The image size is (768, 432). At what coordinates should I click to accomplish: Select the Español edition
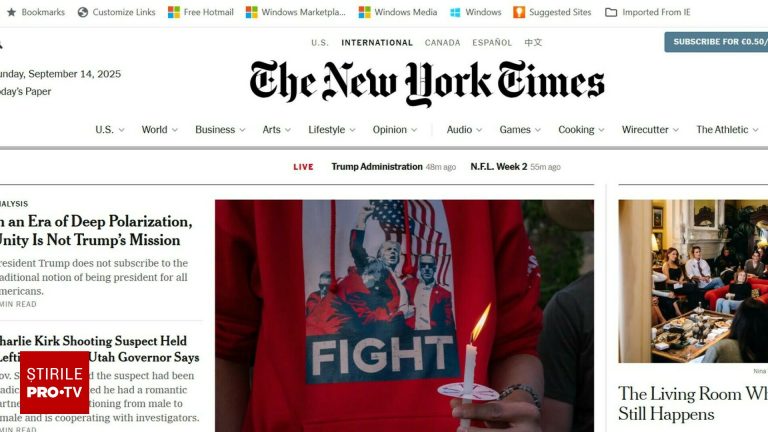click(492, 43)
